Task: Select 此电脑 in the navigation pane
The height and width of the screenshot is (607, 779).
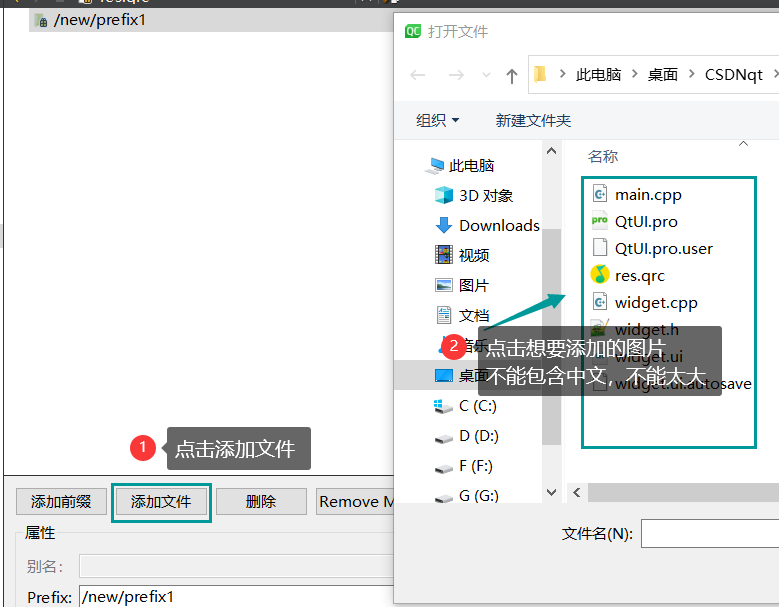Action: [x=471, y=165]
